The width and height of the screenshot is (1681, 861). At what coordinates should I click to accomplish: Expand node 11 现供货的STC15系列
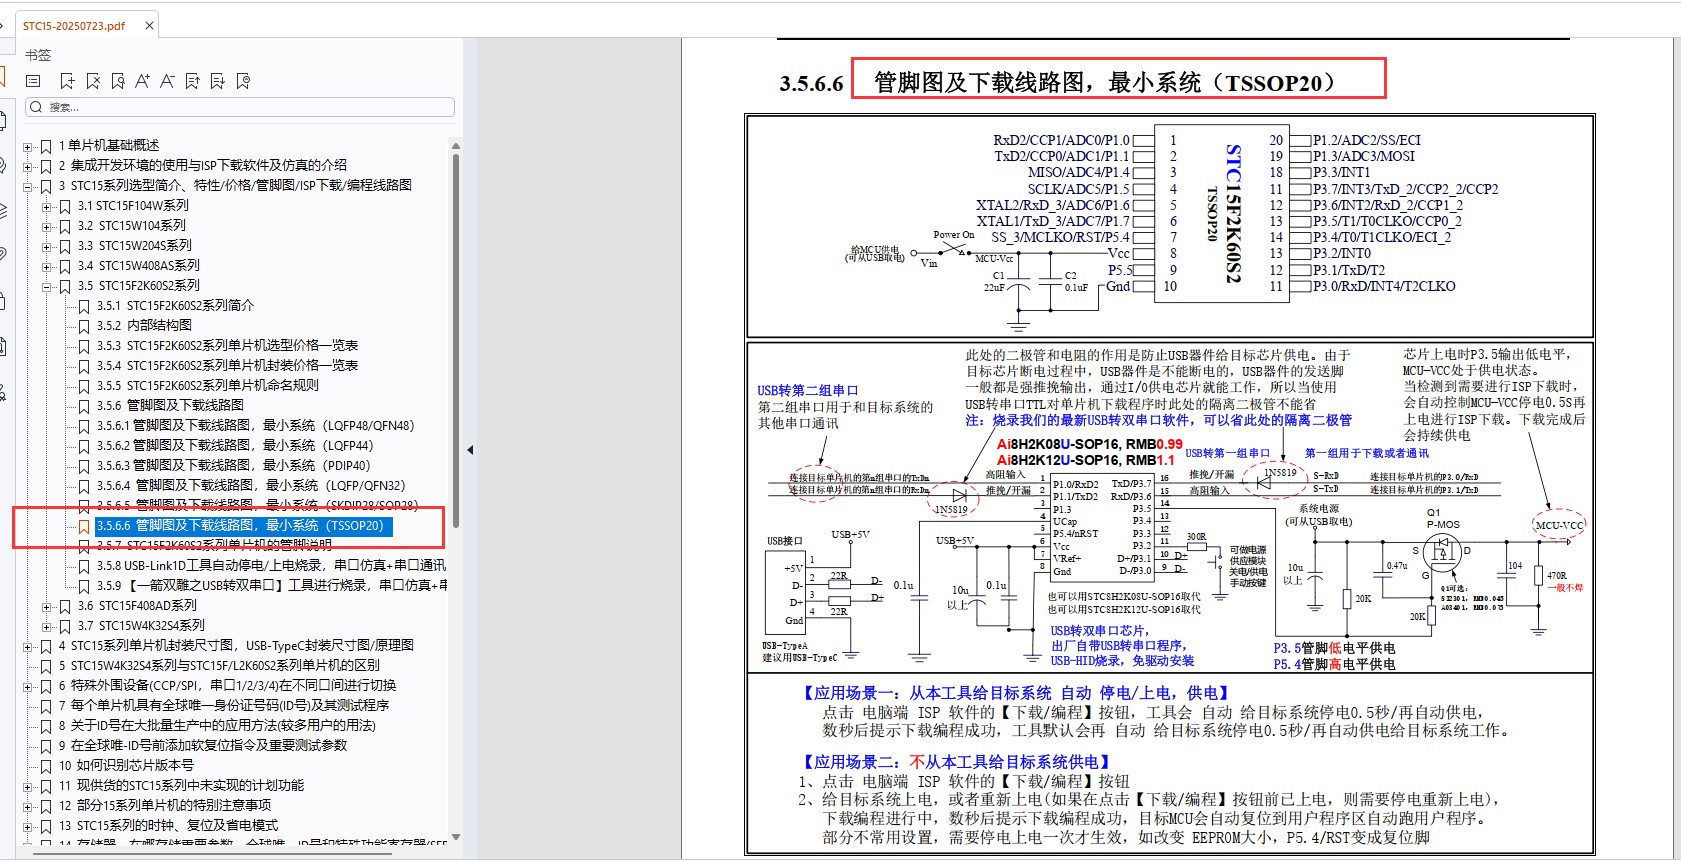click(28, 787)
